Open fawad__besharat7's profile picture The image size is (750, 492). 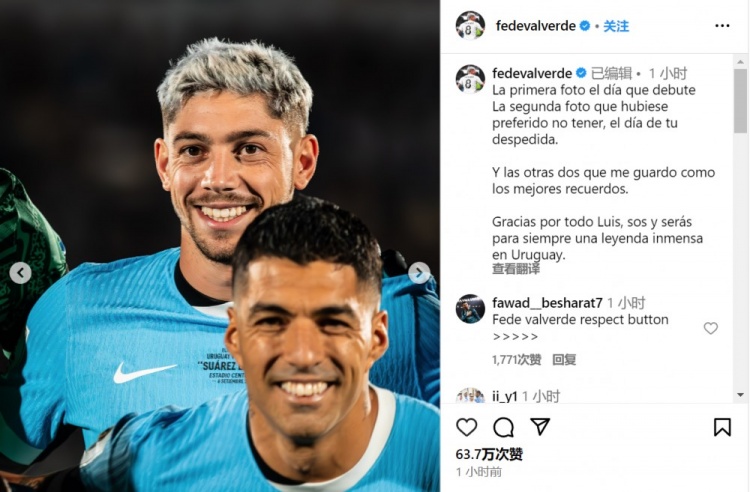pos(470,308)
